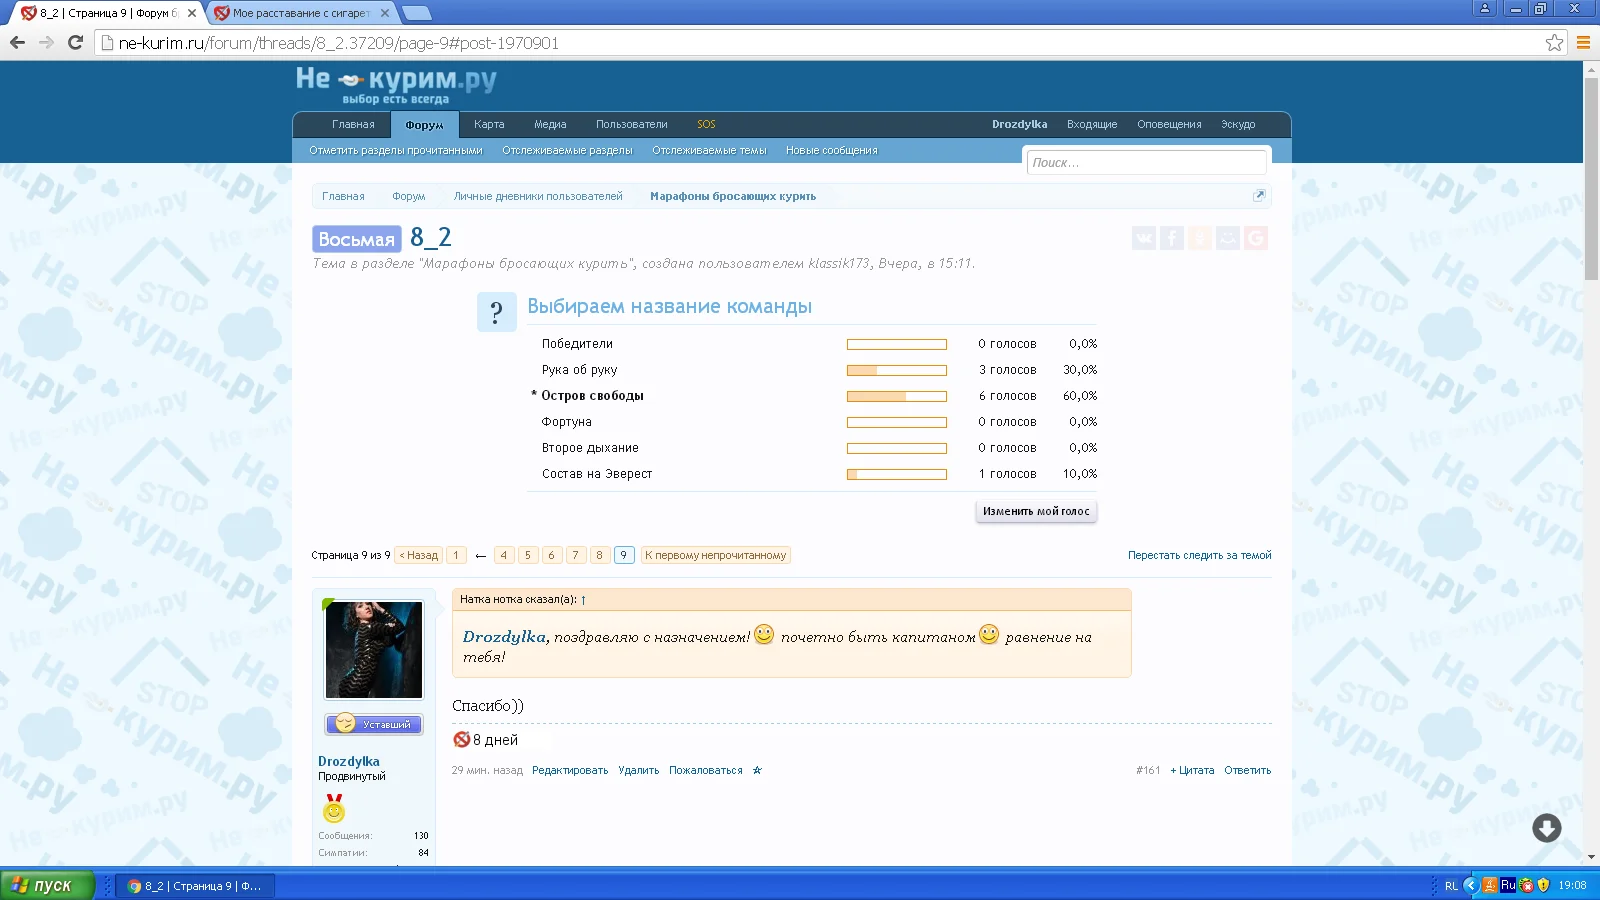
Task: Open the Chrome hamburger menu
Action: 1583,43
